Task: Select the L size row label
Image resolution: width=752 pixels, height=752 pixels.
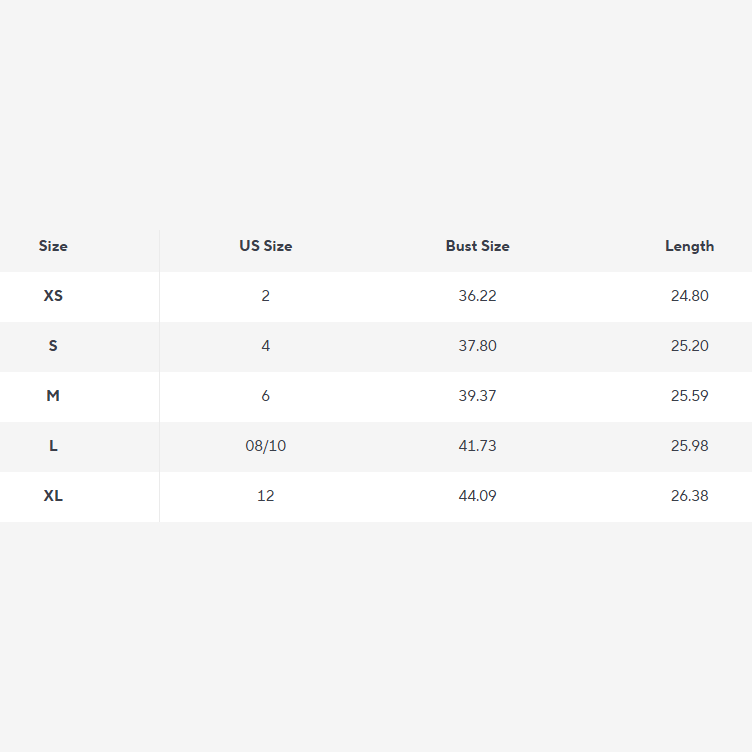Action: 53,446
